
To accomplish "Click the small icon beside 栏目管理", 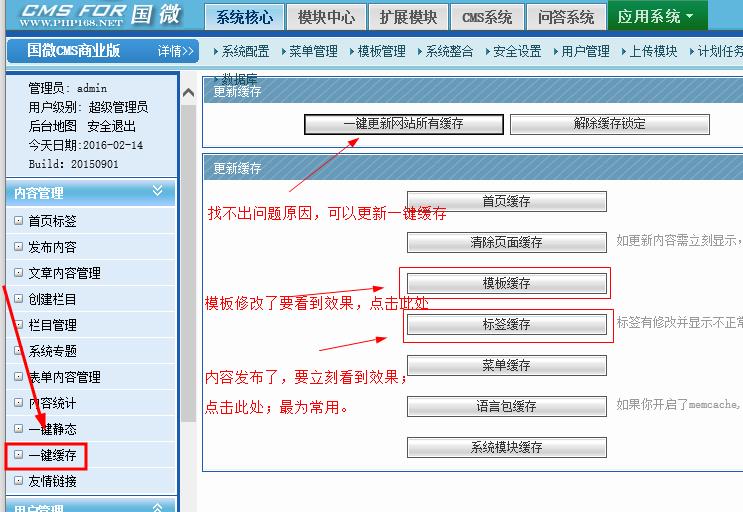I will (x=18, y=325).
